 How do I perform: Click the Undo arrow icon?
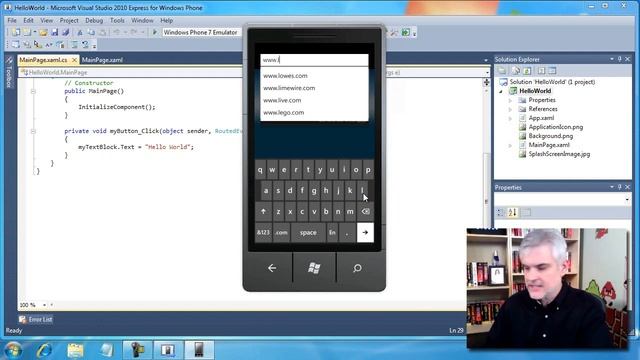click(x=117, y=32)
